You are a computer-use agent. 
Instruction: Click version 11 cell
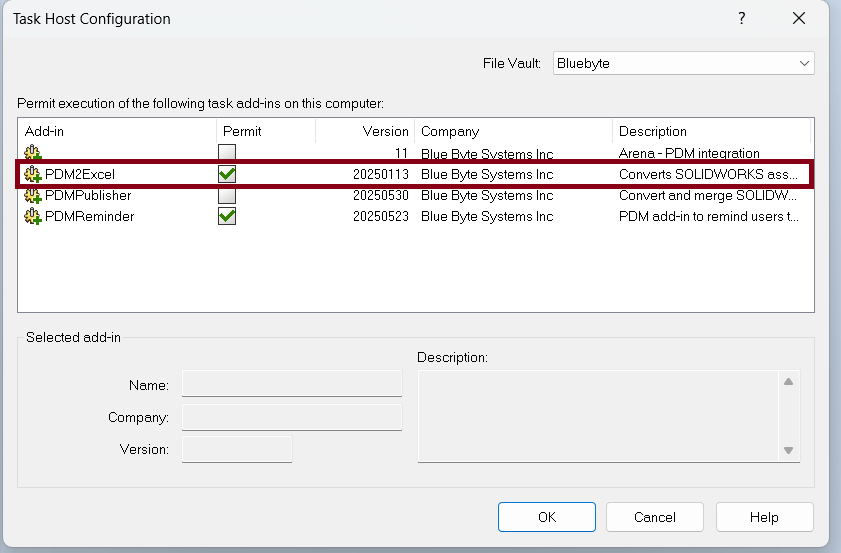402,153
